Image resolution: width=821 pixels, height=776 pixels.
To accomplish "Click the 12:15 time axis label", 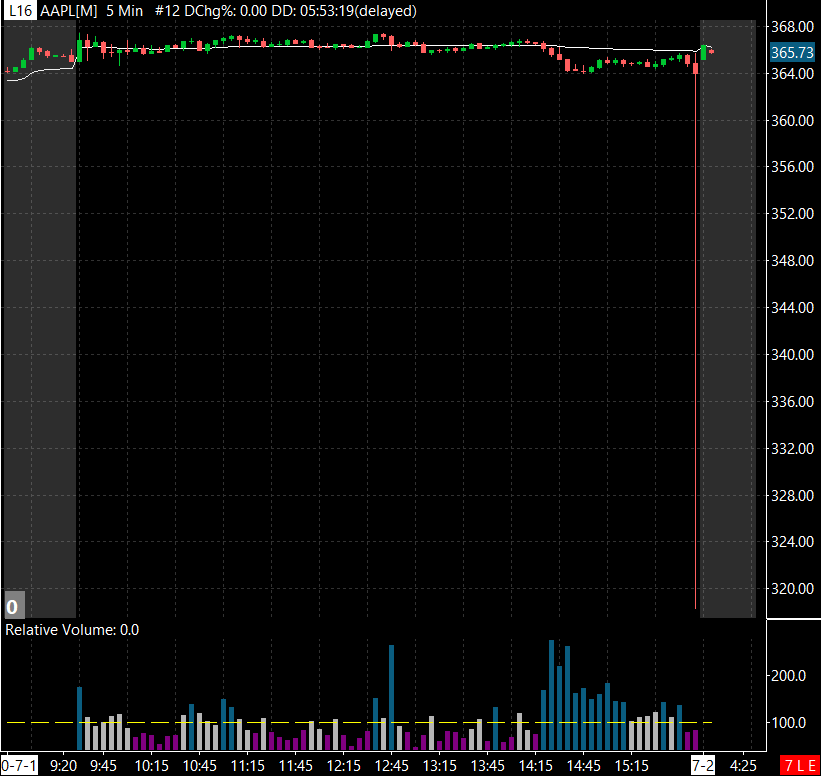I will pyautogui.click(x=344, y=766).
